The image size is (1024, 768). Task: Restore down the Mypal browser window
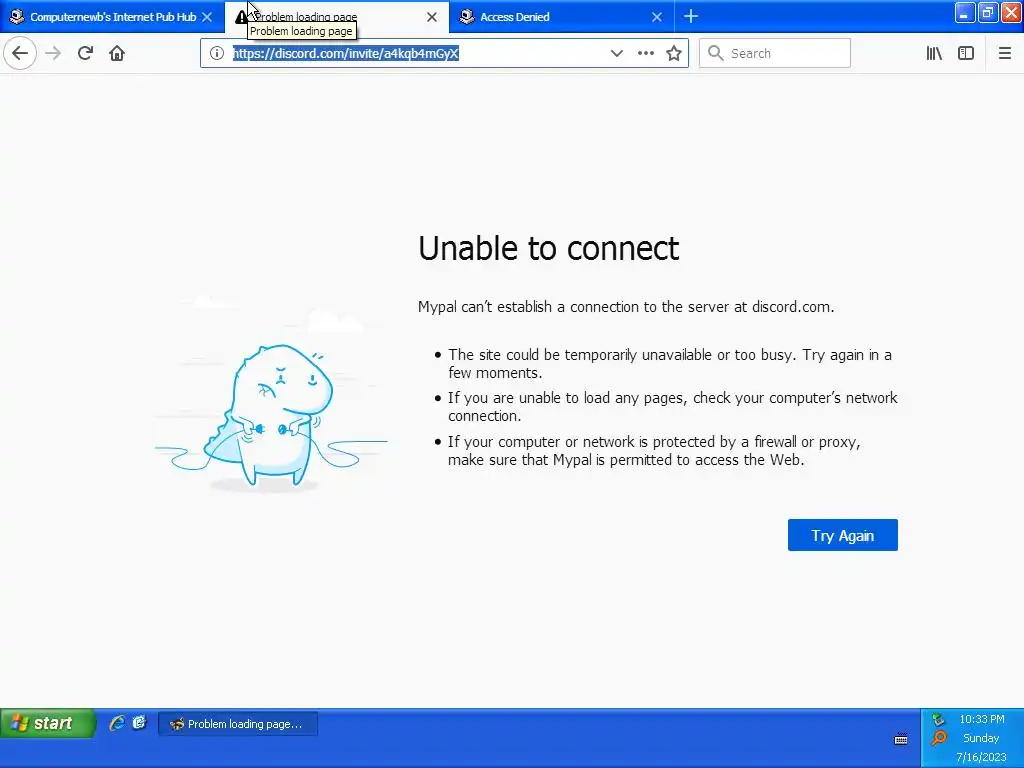click(x=988, y=12)
